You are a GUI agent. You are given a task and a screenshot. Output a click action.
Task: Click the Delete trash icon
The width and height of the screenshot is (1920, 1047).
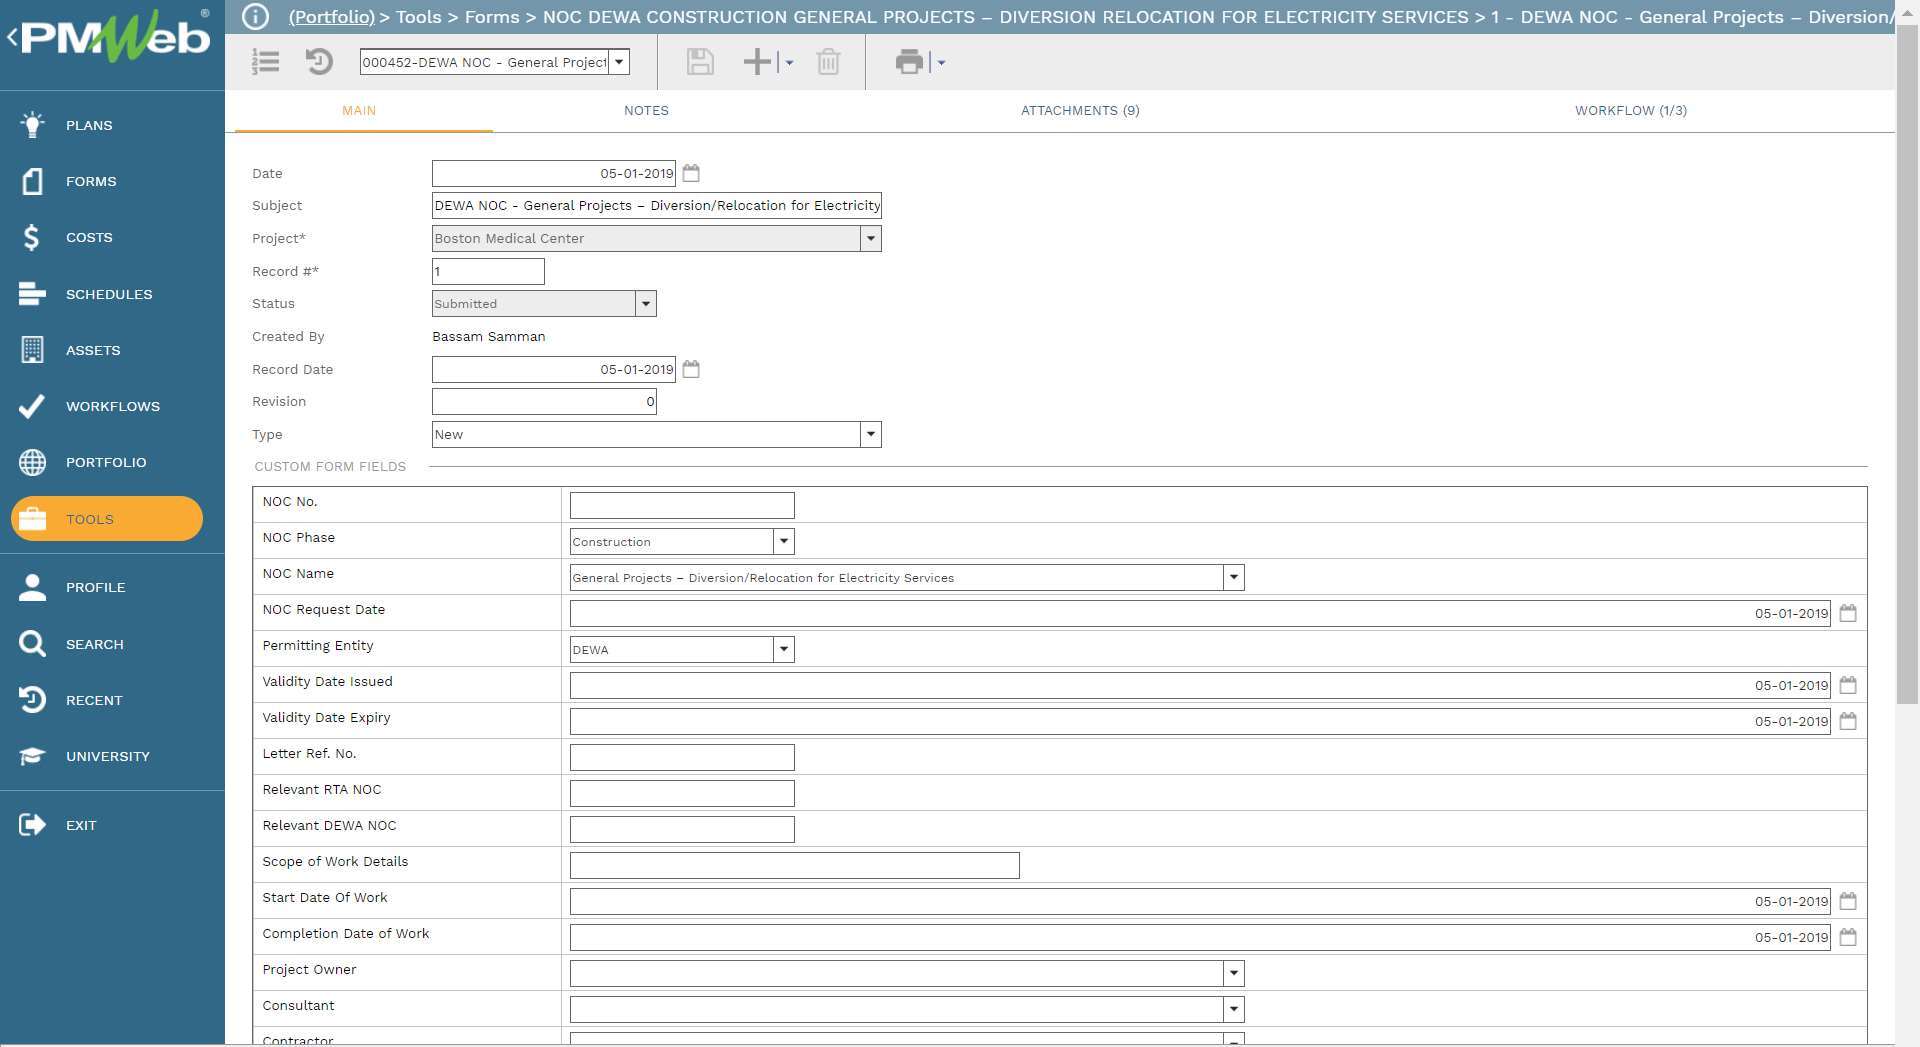828,62
